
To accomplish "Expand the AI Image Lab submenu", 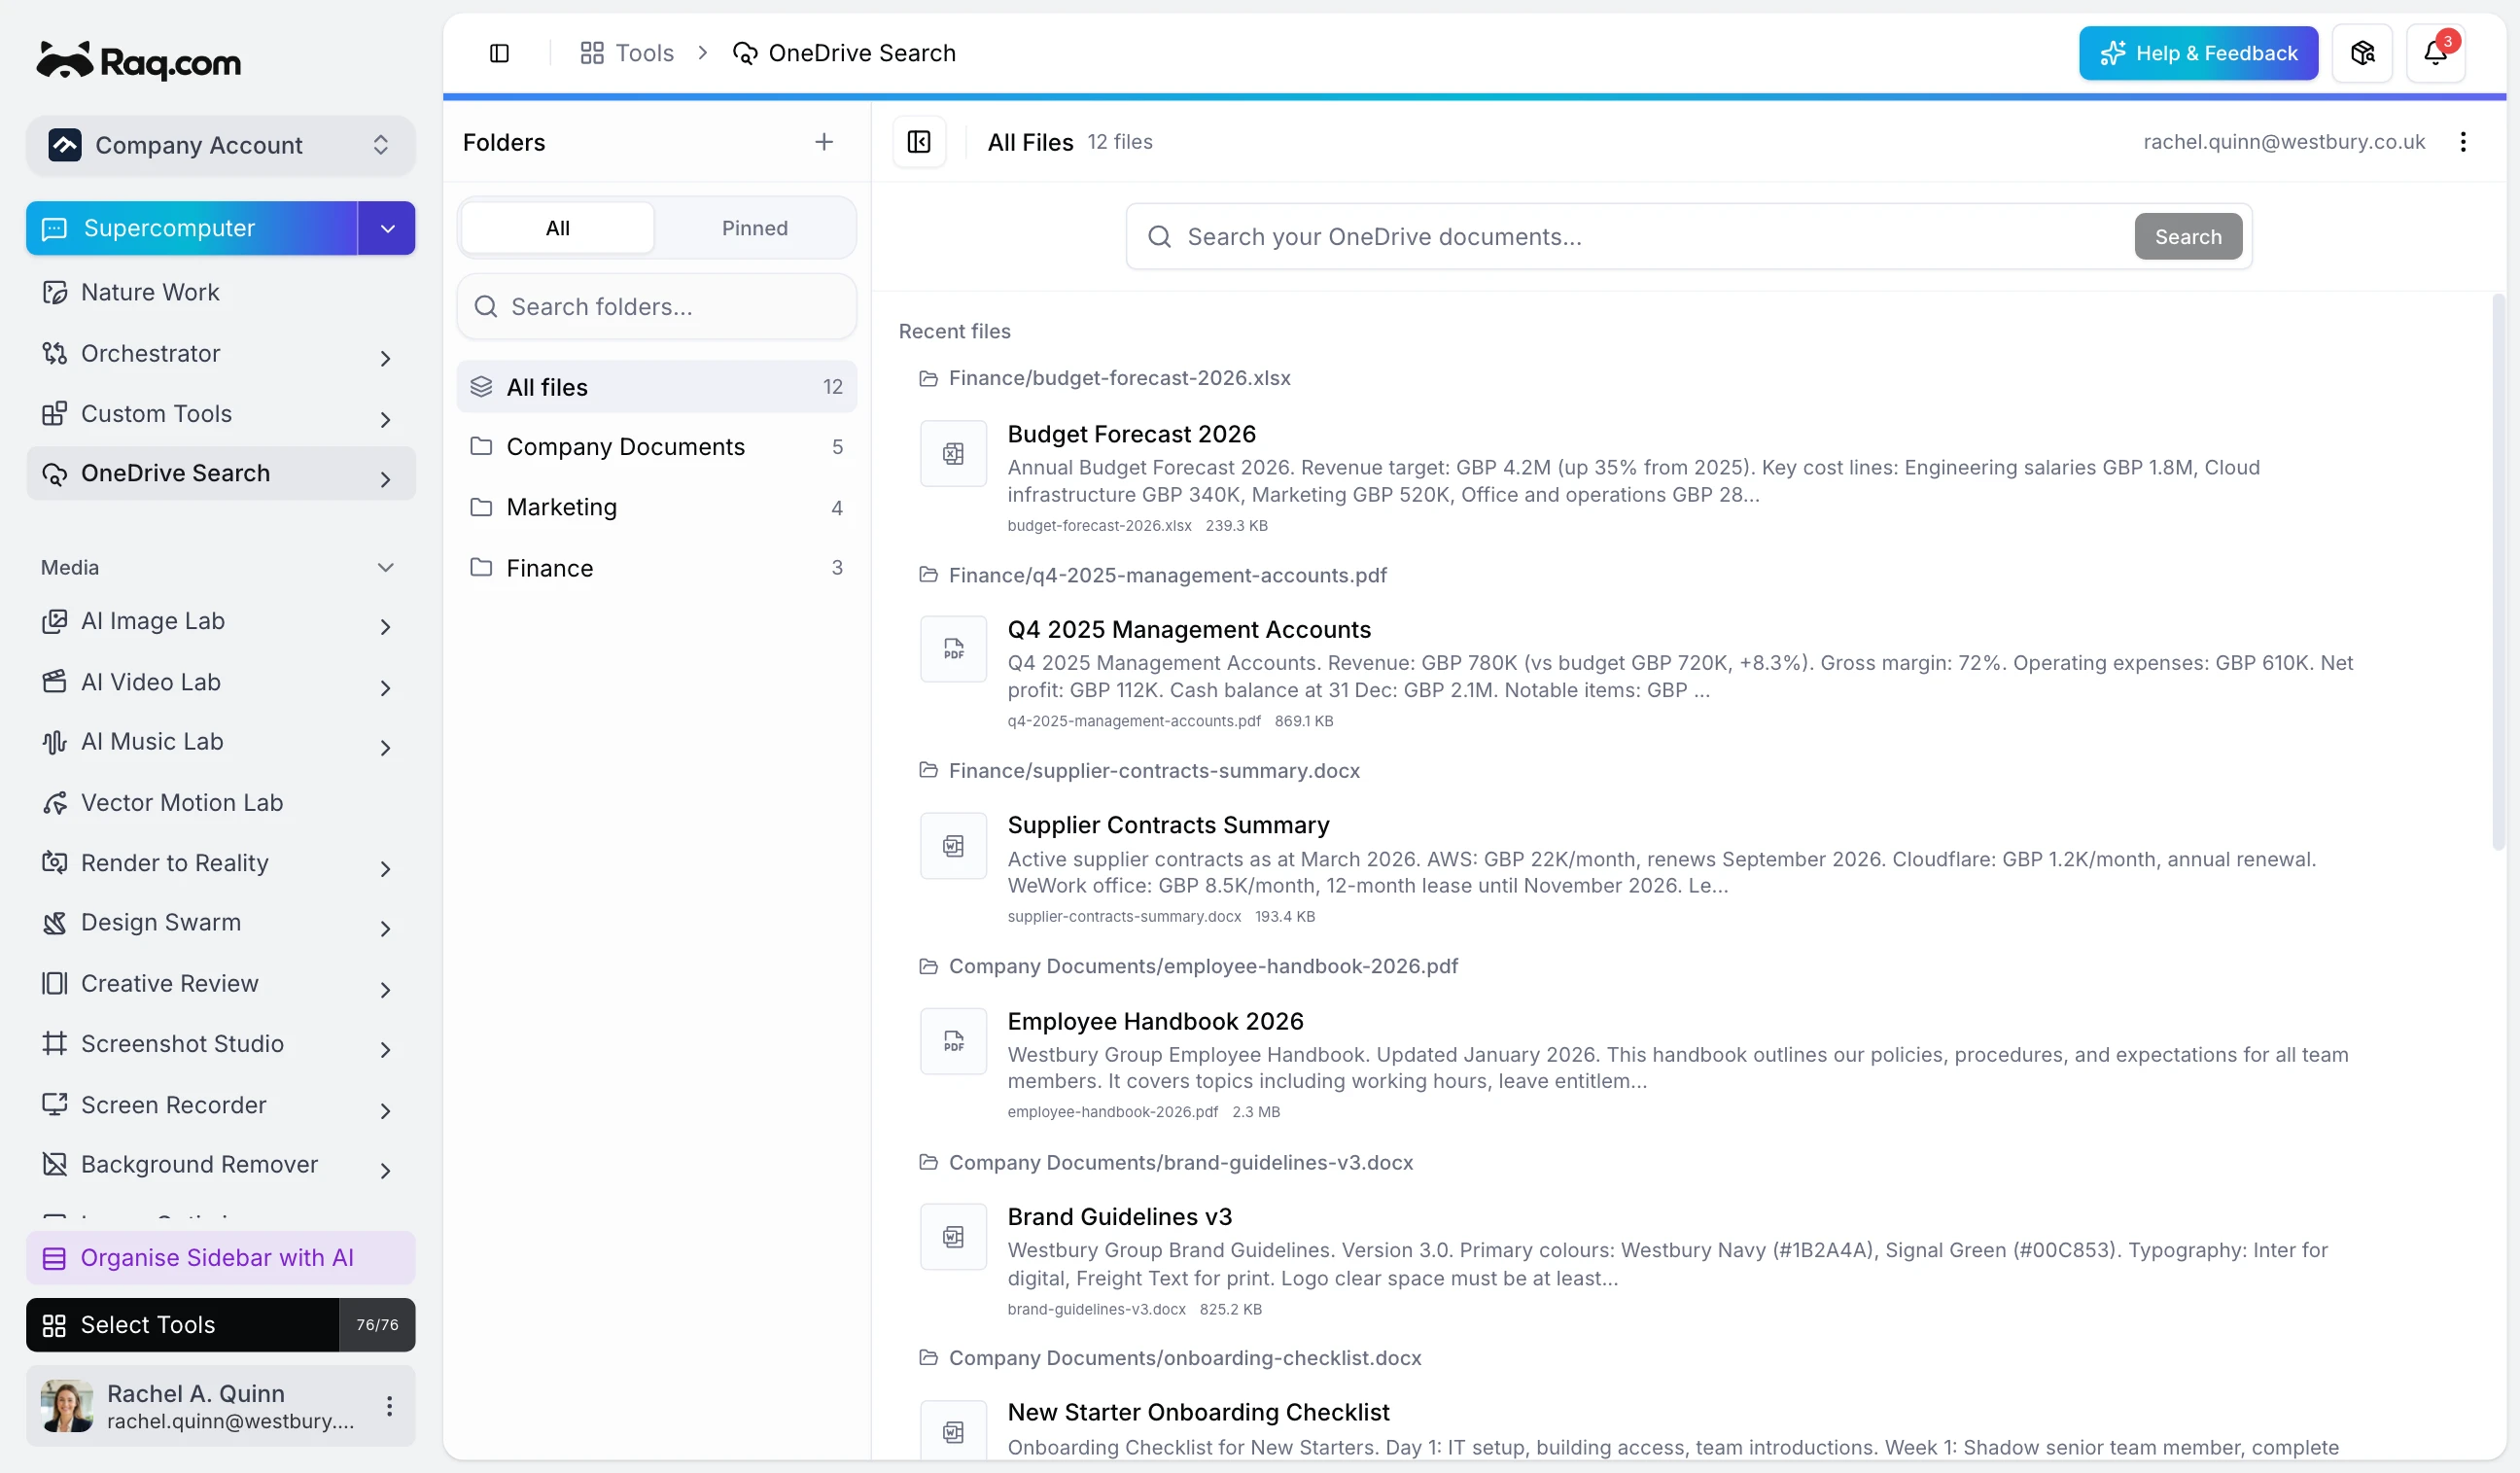I will coord(385,626).
